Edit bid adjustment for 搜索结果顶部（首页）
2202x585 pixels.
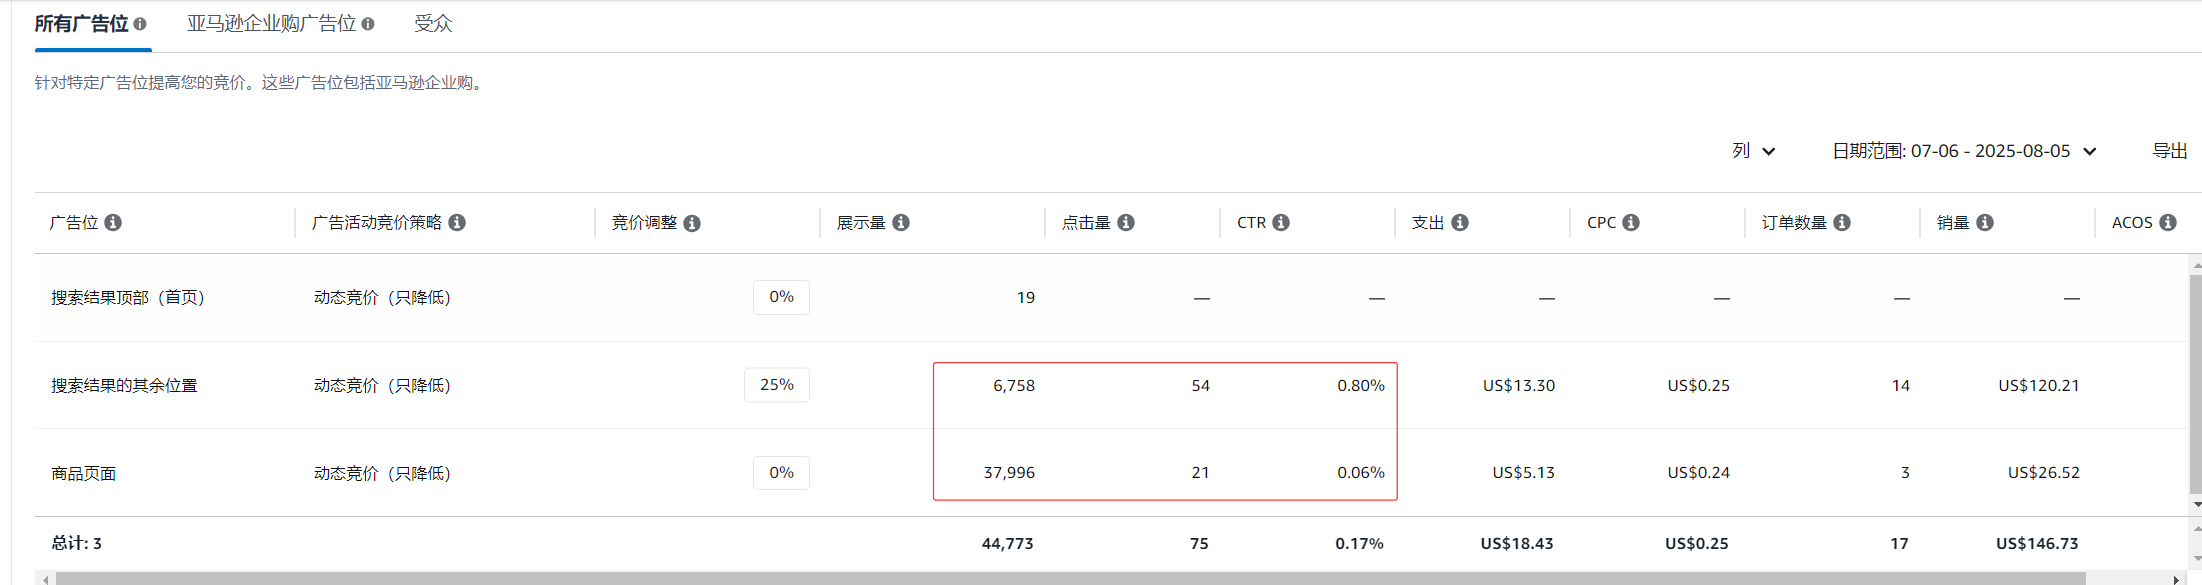[781, 297]
